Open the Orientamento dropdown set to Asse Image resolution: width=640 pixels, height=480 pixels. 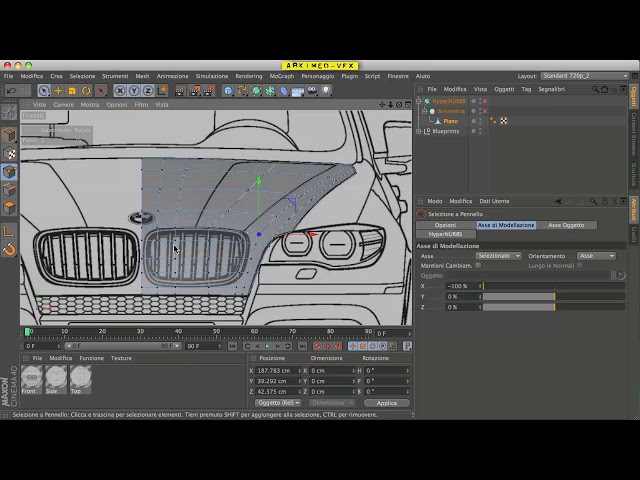596,256
